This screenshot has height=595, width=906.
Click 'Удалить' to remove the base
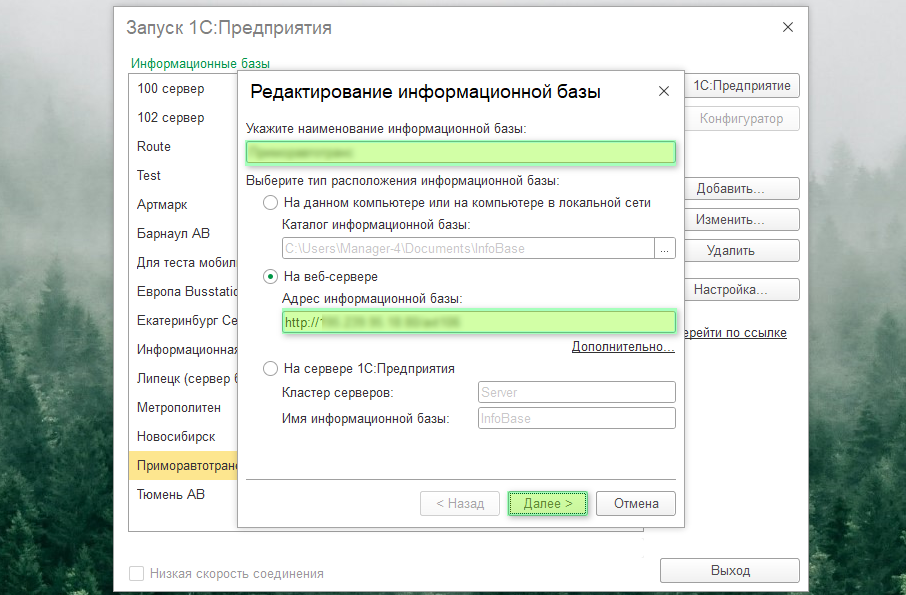[x=742, y=251]
